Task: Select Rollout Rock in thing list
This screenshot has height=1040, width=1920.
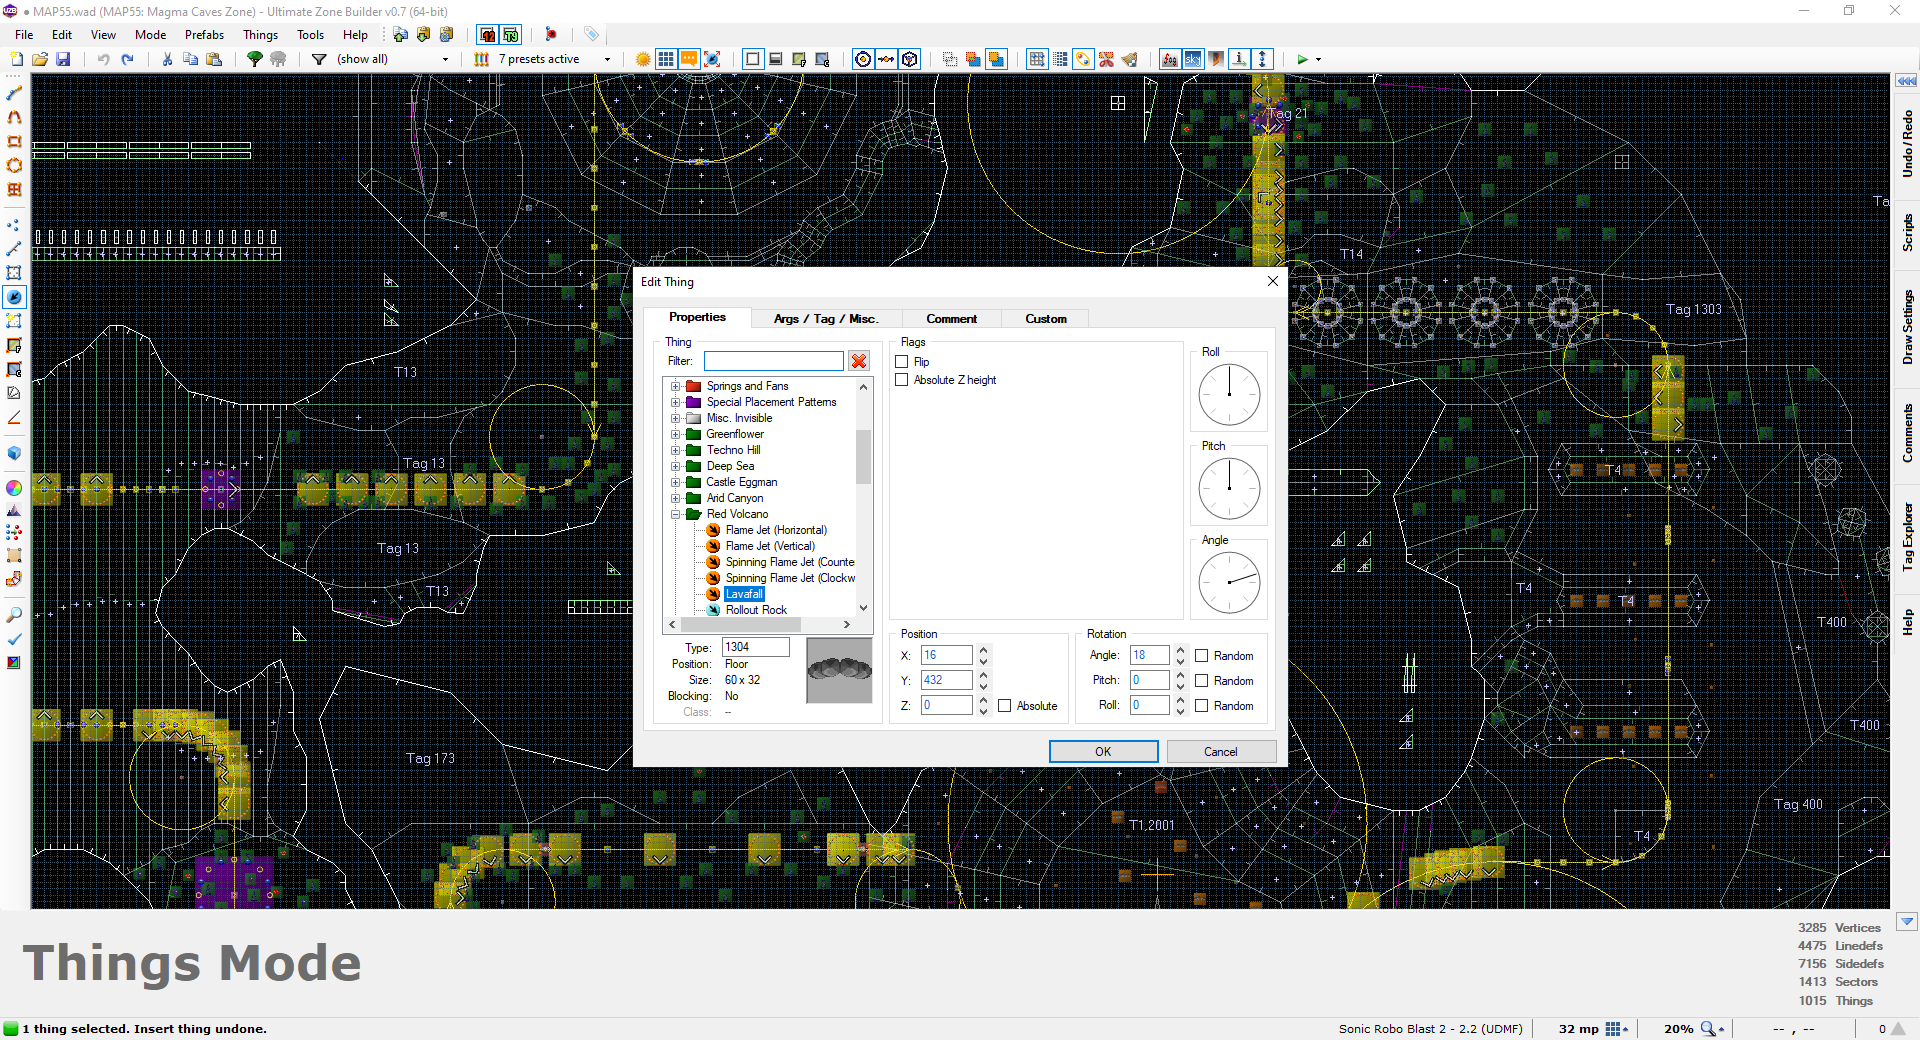Action: [x=756, y=610]
